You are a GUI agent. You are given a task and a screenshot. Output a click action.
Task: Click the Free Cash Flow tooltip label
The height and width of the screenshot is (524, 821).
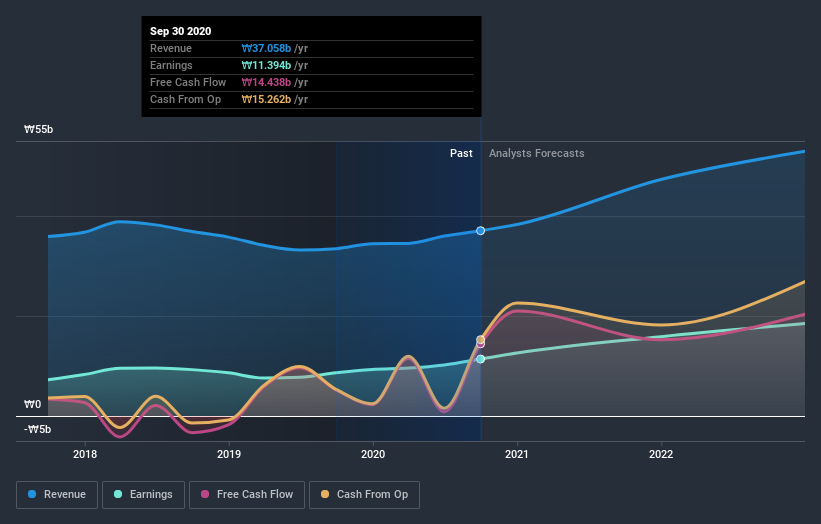point(188,82)
